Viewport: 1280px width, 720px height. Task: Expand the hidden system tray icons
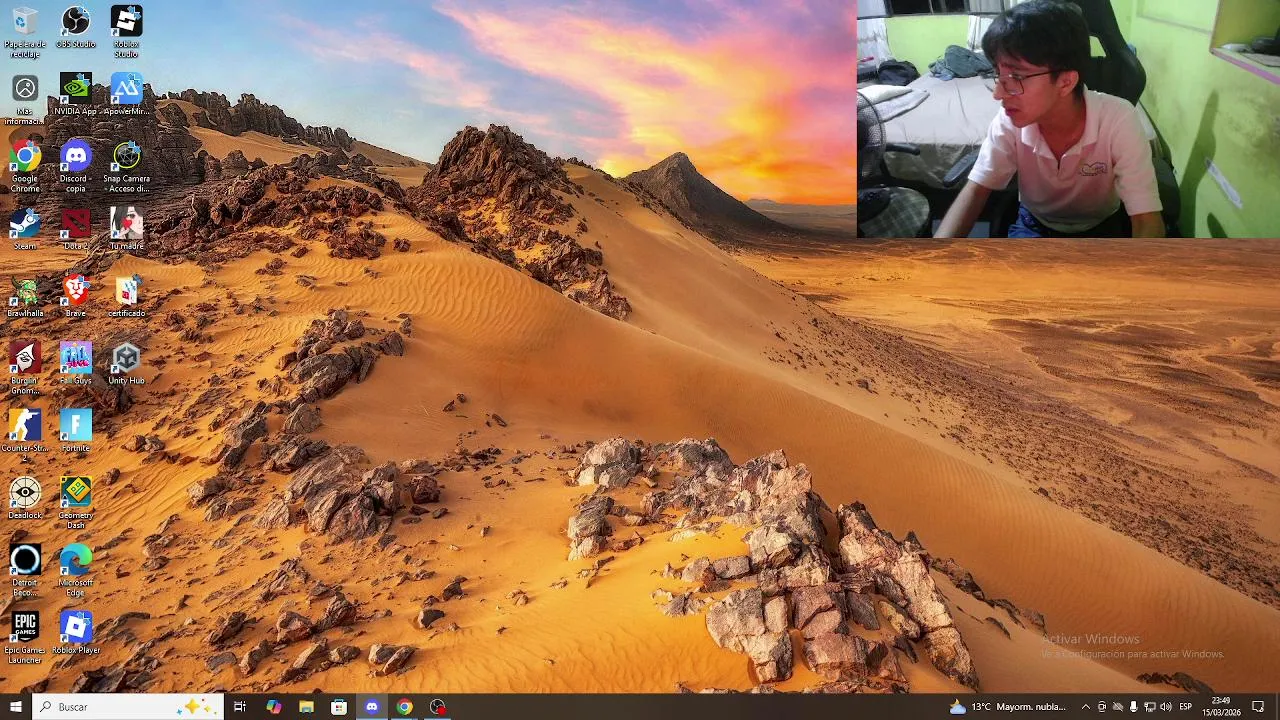pos(1085,707)
